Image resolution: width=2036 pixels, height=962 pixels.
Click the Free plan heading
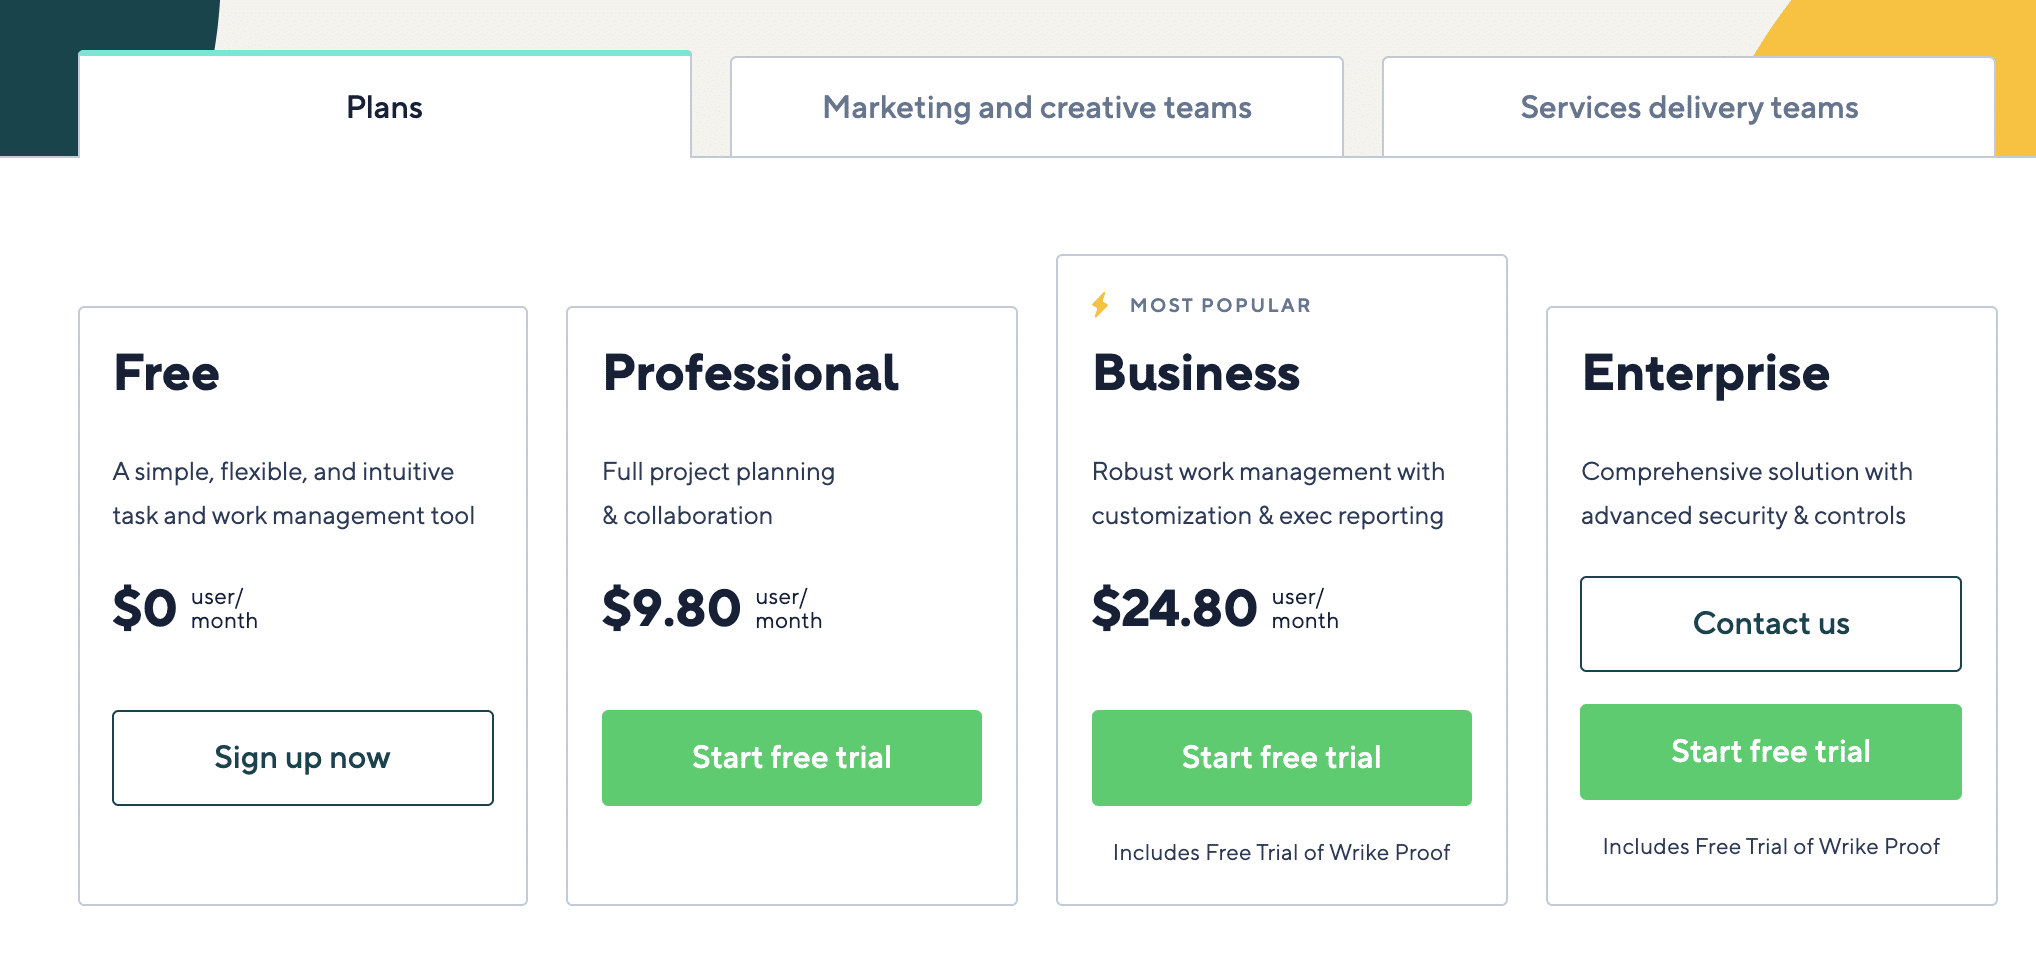(167, 373)
